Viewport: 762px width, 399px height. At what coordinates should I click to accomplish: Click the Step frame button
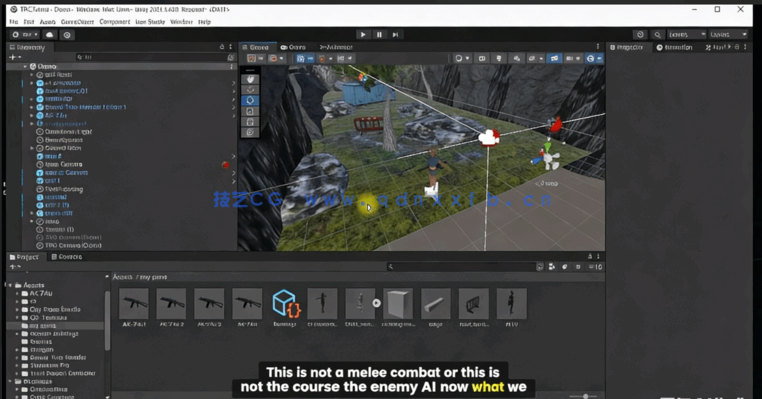(396, 35)
